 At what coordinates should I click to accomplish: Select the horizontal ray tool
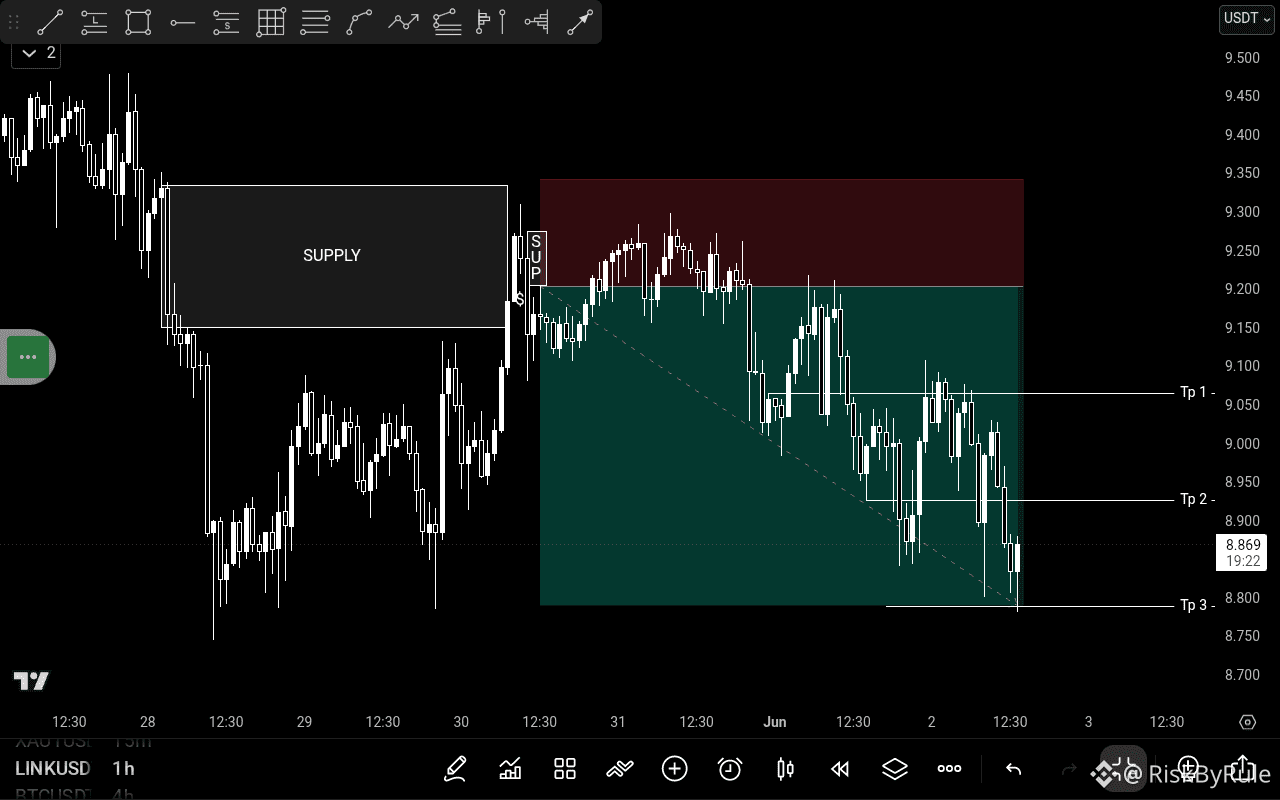[182, 21]
